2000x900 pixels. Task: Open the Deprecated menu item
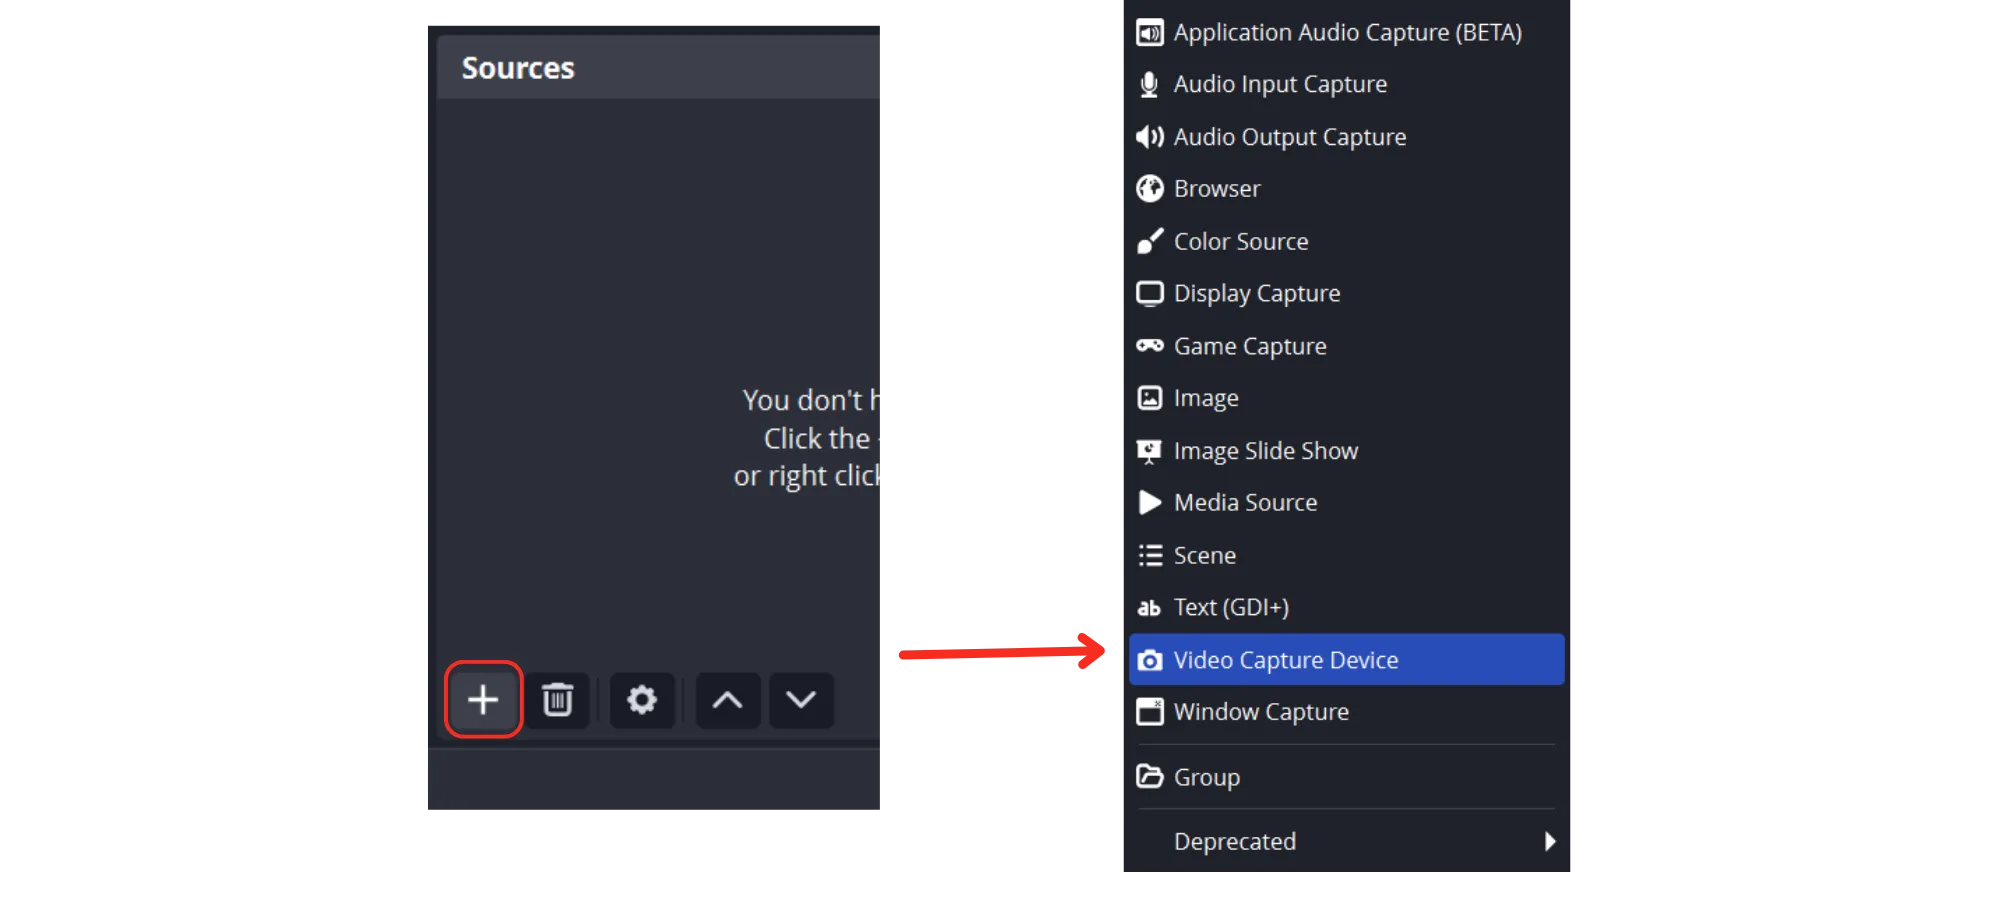[x=1347, y=841]
